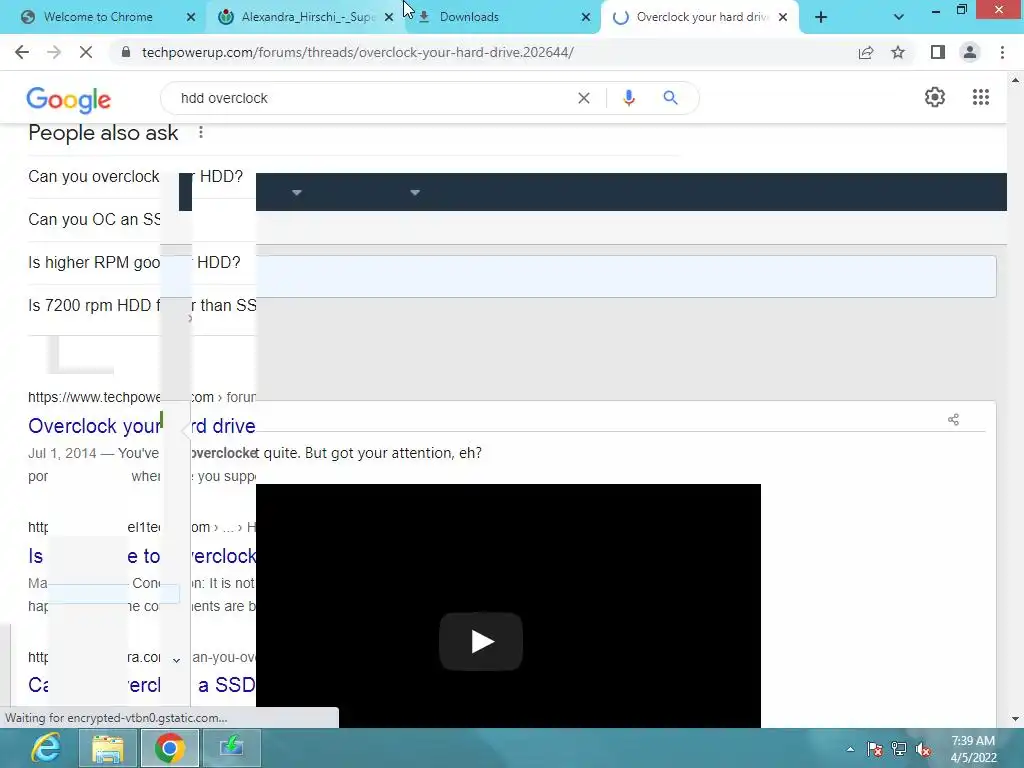Bookmark this page with the star icon

898,52
